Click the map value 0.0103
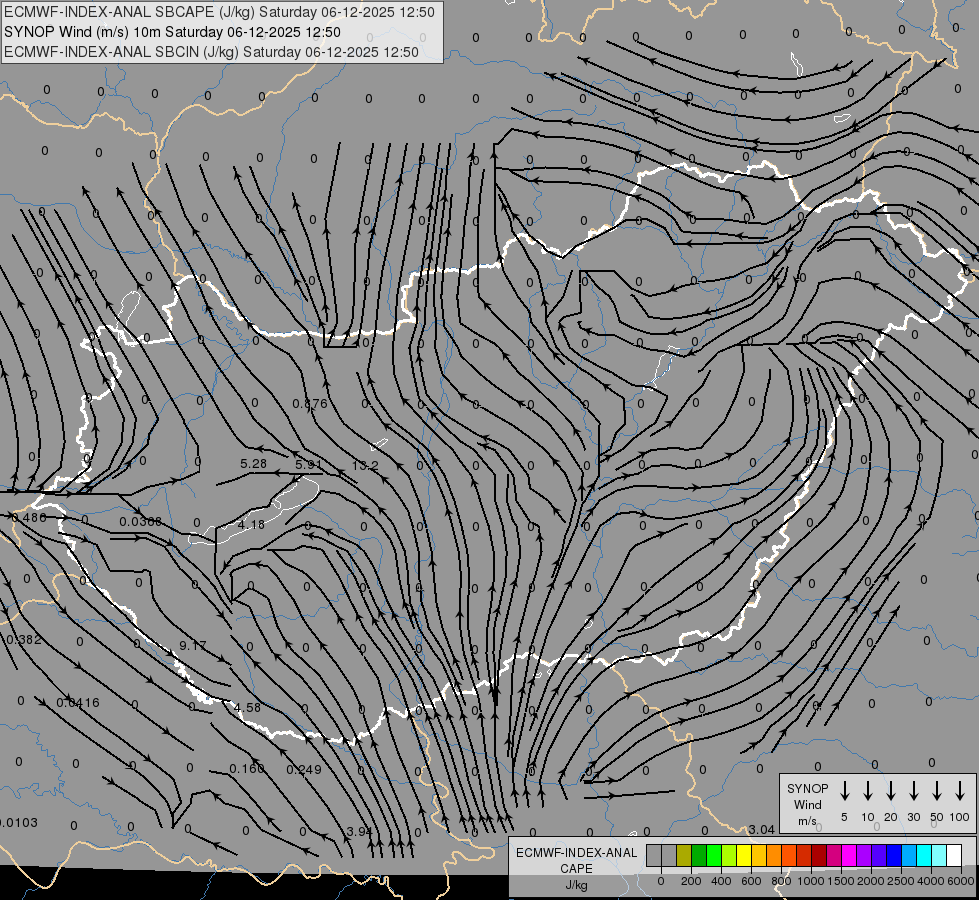979x900 pixels. [19, 823]
